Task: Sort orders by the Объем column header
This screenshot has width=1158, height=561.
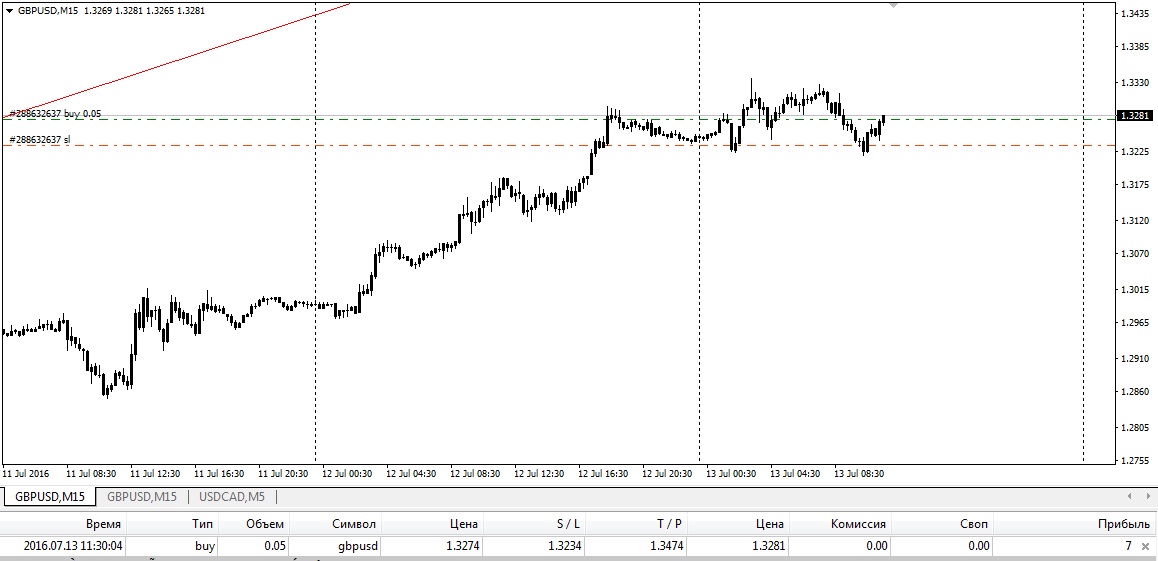Action: click(x=254, y=524)
